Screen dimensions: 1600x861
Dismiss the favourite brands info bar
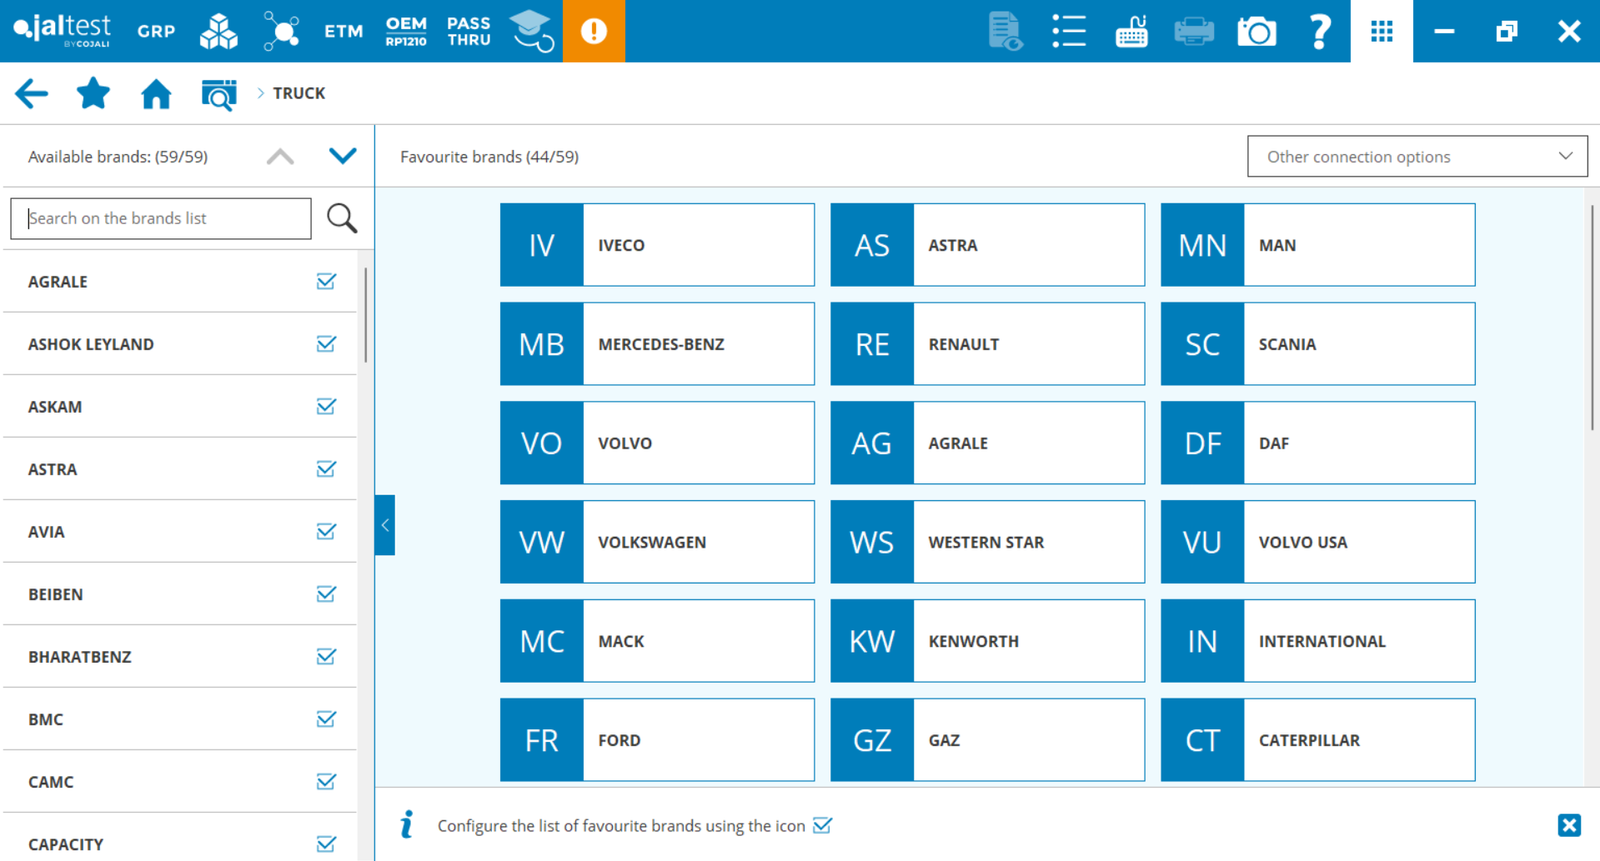[1569, 825]
